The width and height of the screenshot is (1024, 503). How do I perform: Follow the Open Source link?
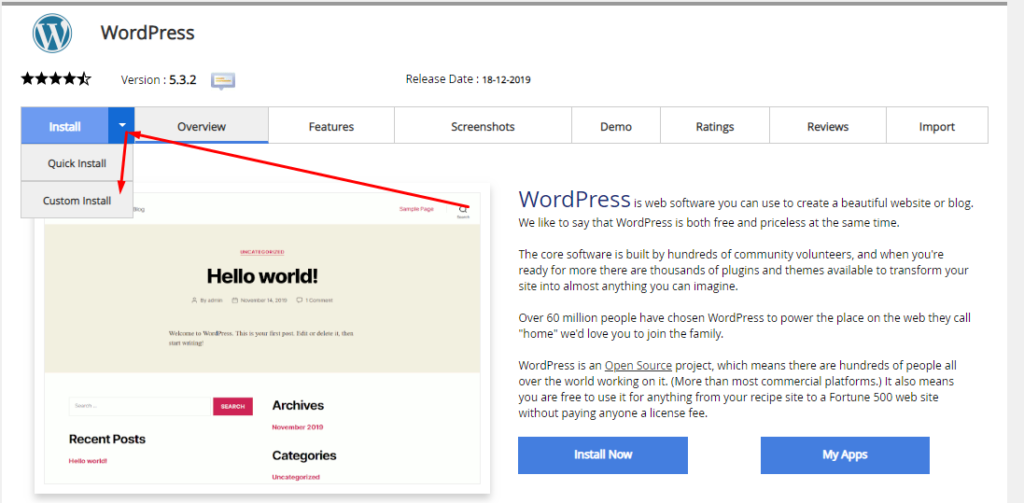638,365
